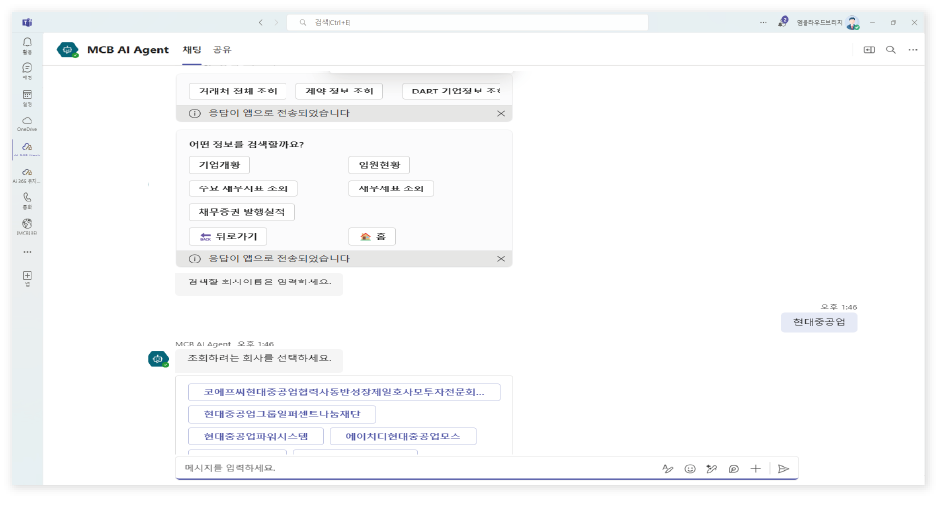Open the emoji picker in compose bar
The height and width of the screenshot is (505, 943).
[x=690, y=468]
